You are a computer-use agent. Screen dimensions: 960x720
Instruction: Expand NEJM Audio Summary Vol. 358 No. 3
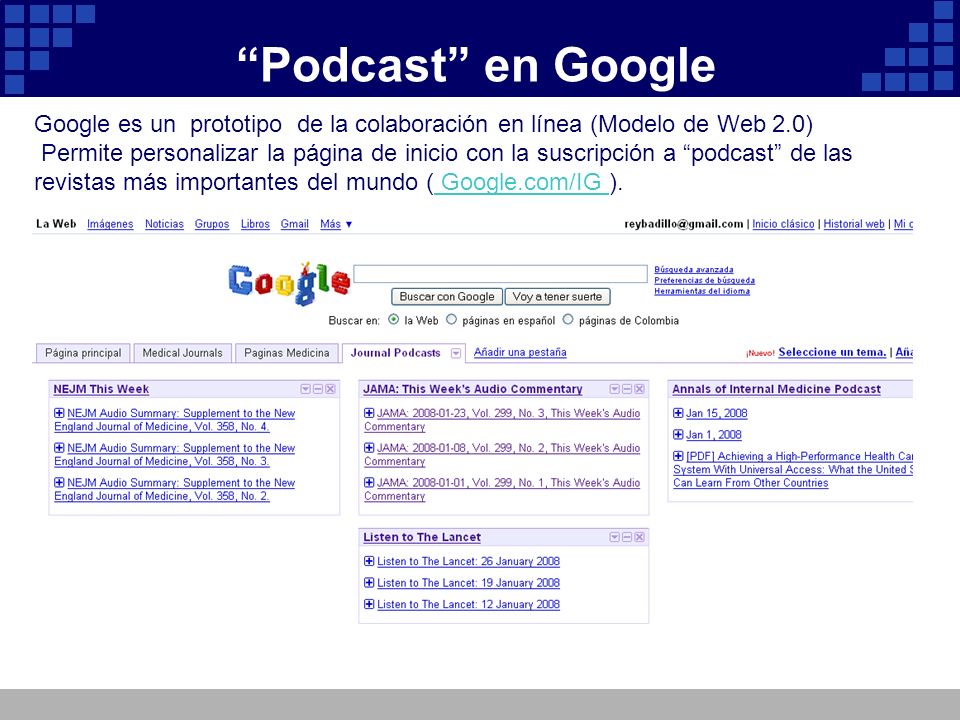(x=59, y=448)
